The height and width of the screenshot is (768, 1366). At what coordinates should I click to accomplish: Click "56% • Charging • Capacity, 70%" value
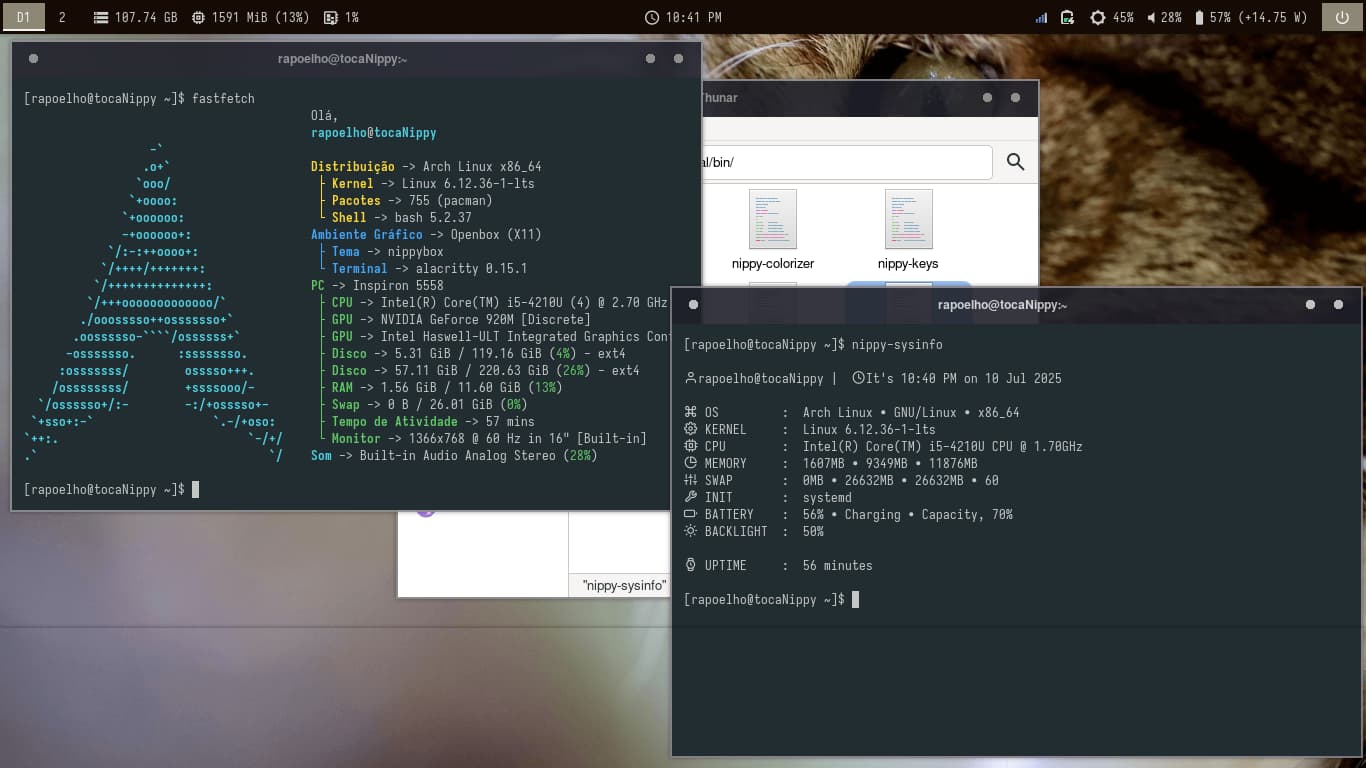[908, 514]
